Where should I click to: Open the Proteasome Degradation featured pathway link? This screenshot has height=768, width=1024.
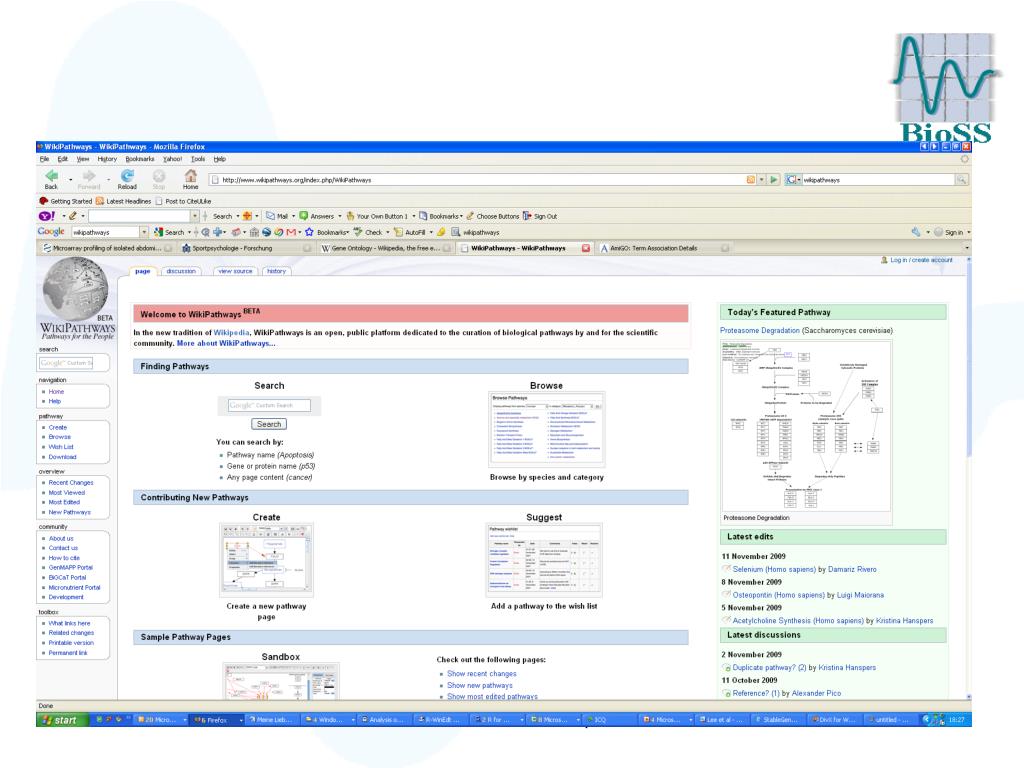pyautogui.click(x=760, y=330)
